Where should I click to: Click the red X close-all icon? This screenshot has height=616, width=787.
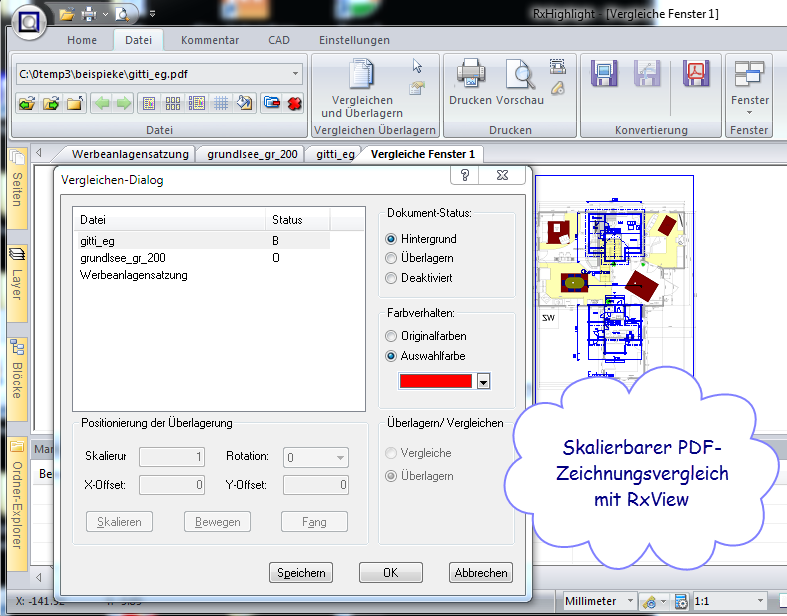(x=295, y=103)
